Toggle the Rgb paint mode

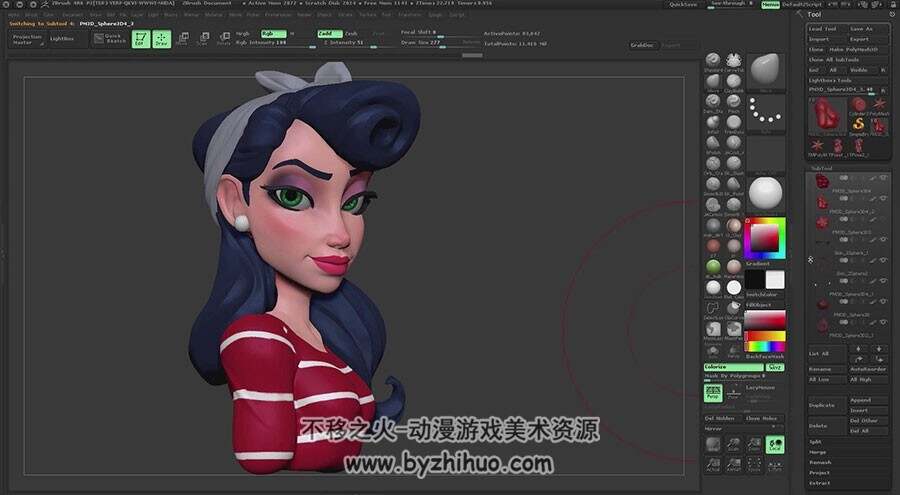273,34
